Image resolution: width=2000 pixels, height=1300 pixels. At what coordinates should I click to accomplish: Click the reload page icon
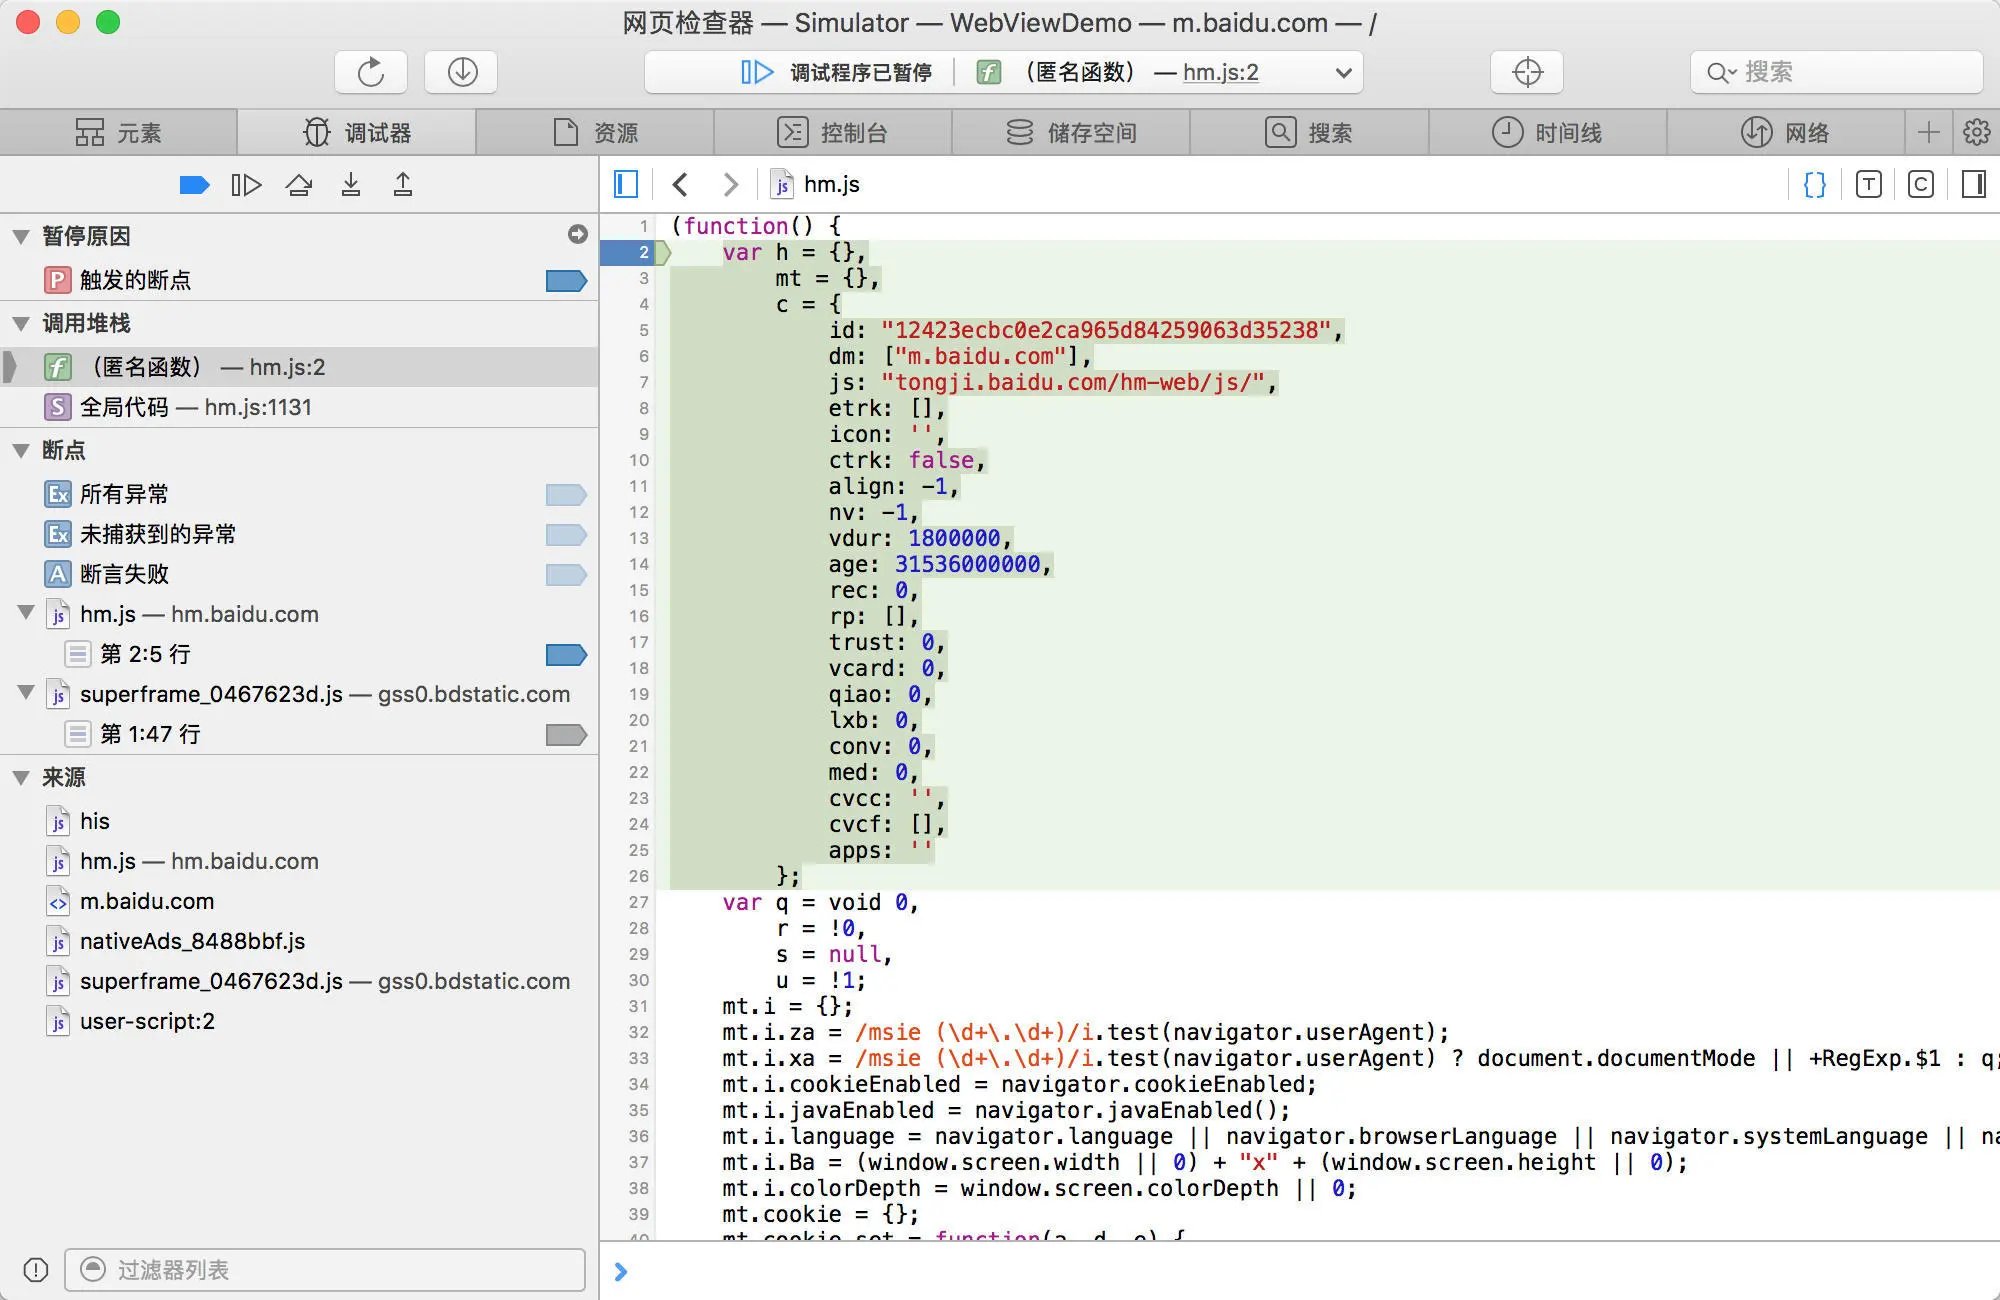click(x=370, y=72)
